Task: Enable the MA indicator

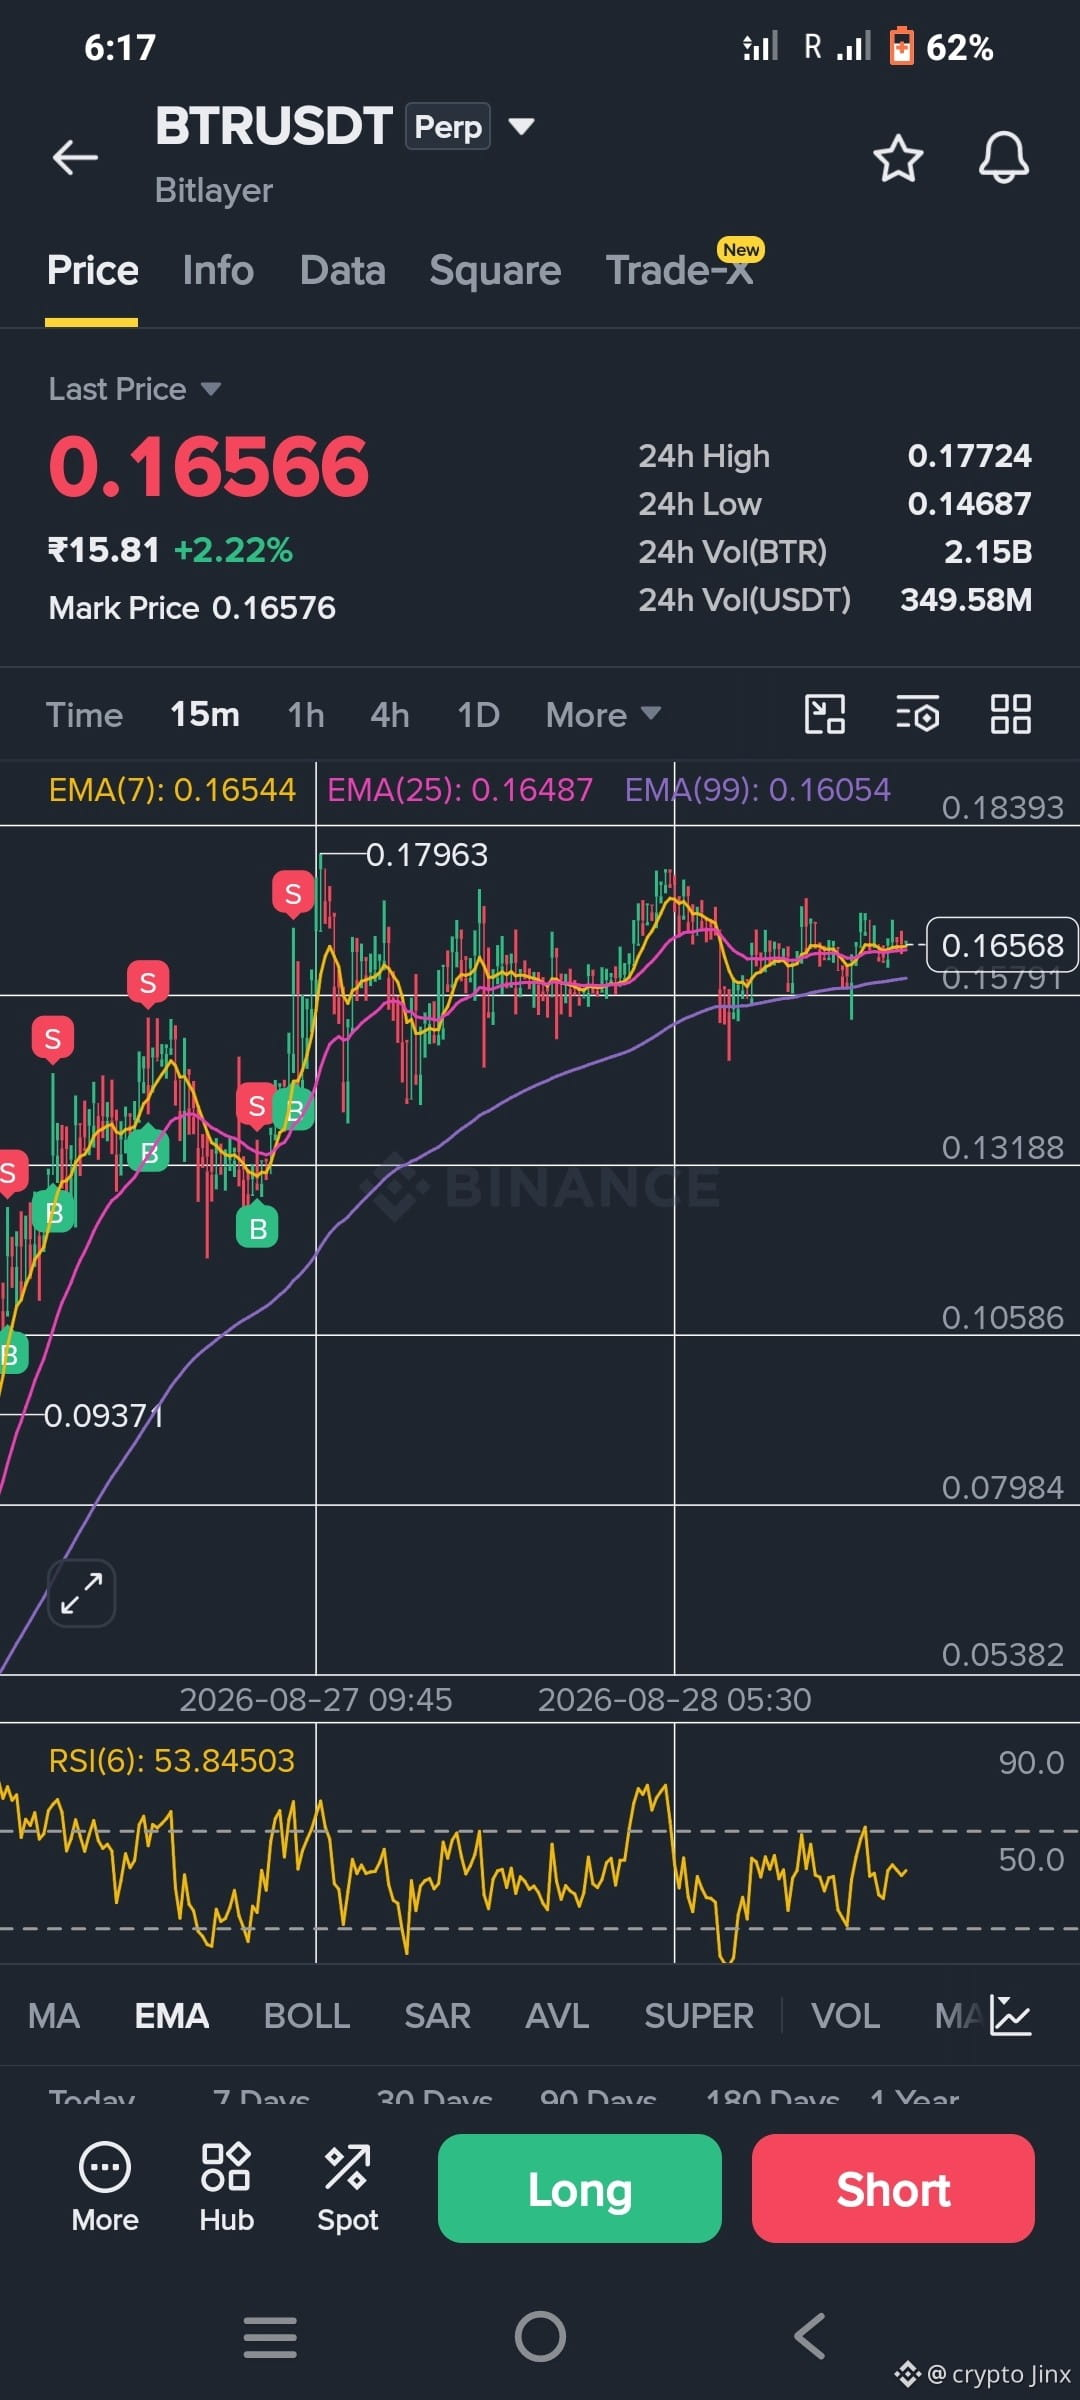Action: point(54,2016)
